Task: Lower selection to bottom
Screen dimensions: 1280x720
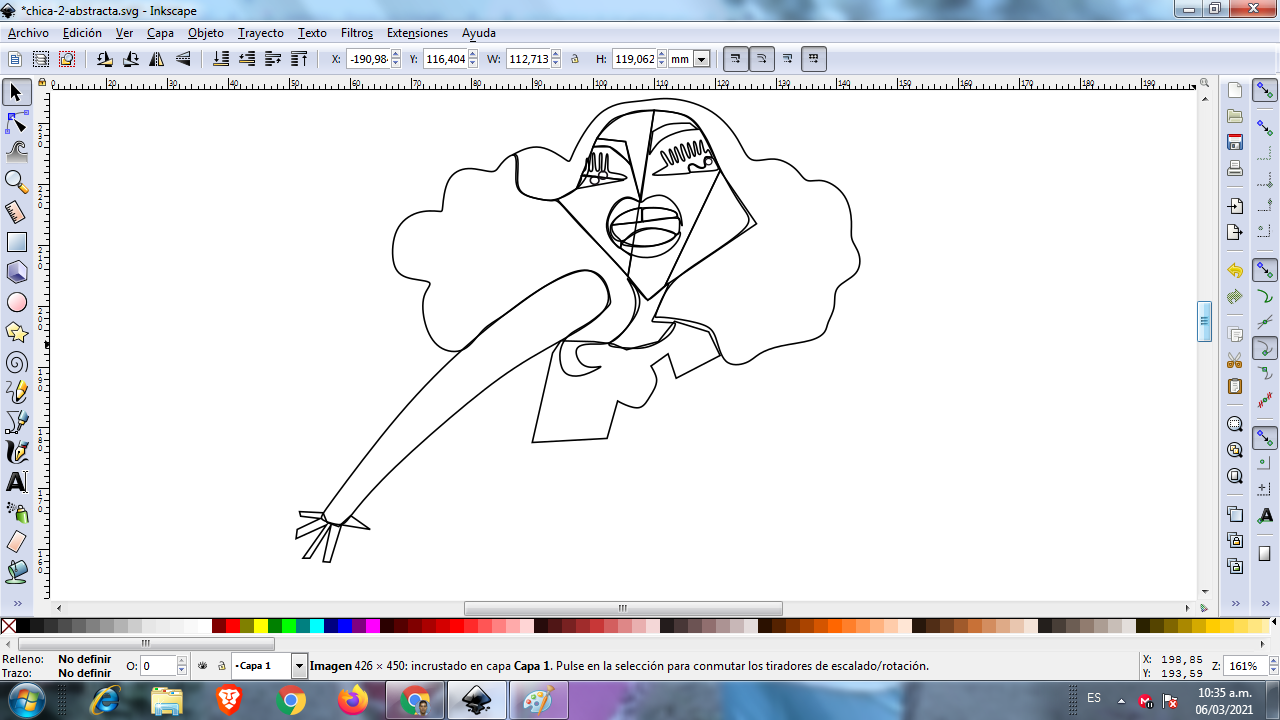Action: pyautogui.click(x=221, y=59)
